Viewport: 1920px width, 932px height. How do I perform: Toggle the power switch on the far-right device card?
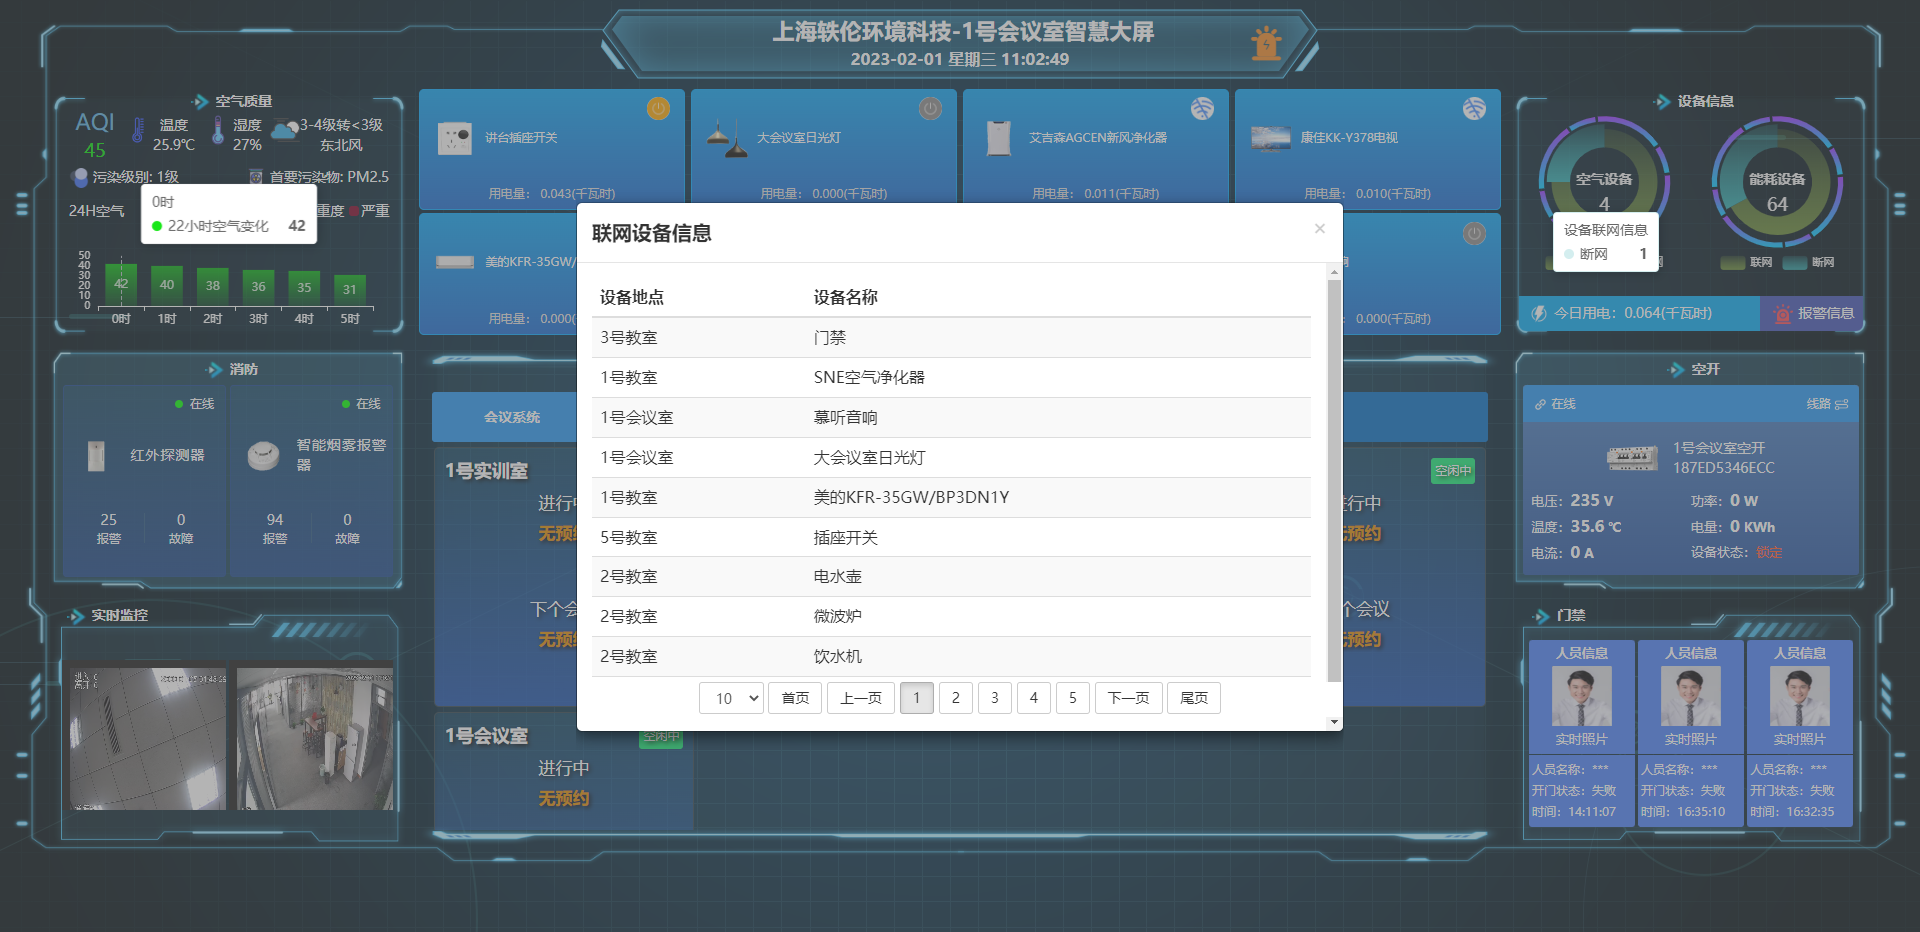[1474, 233]
